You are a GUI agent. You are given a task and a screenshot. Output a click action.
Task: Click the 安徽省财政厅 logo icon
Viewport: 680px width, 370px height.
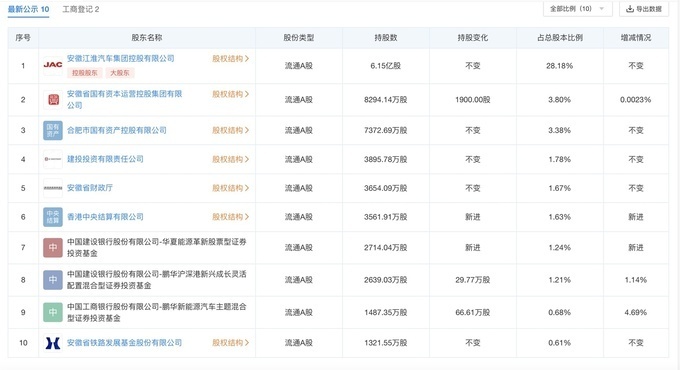(53, 188)
